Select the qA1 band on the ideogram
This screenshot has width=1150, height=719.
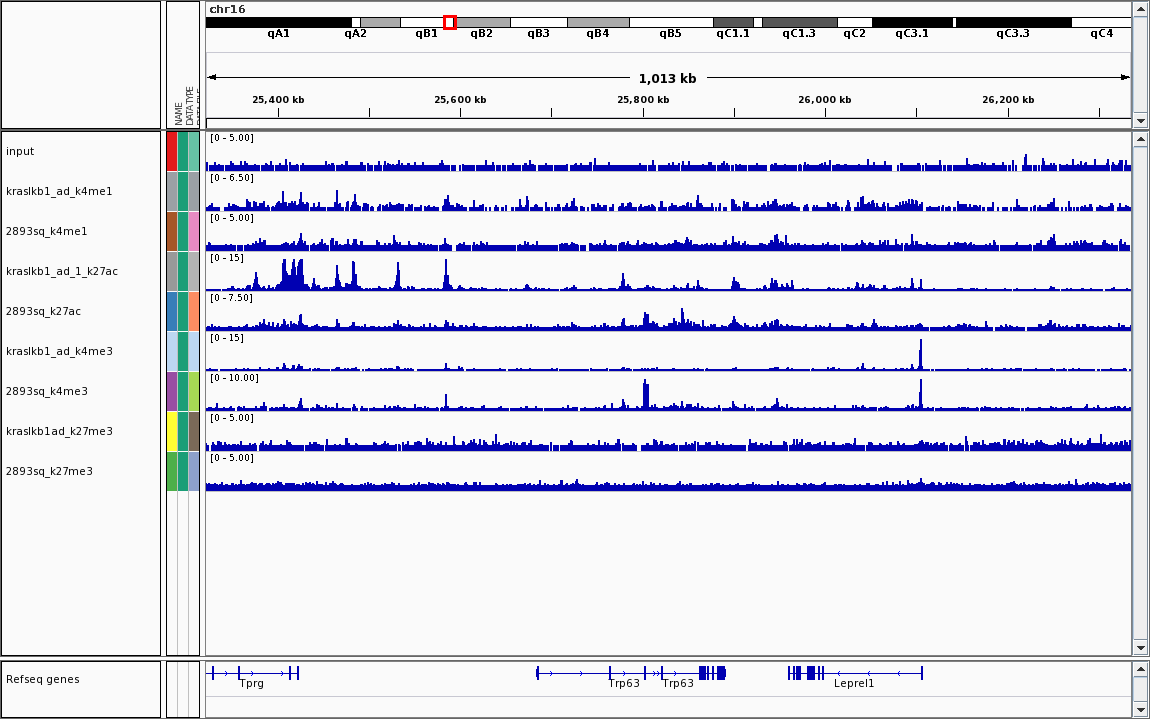pos(278,22)
